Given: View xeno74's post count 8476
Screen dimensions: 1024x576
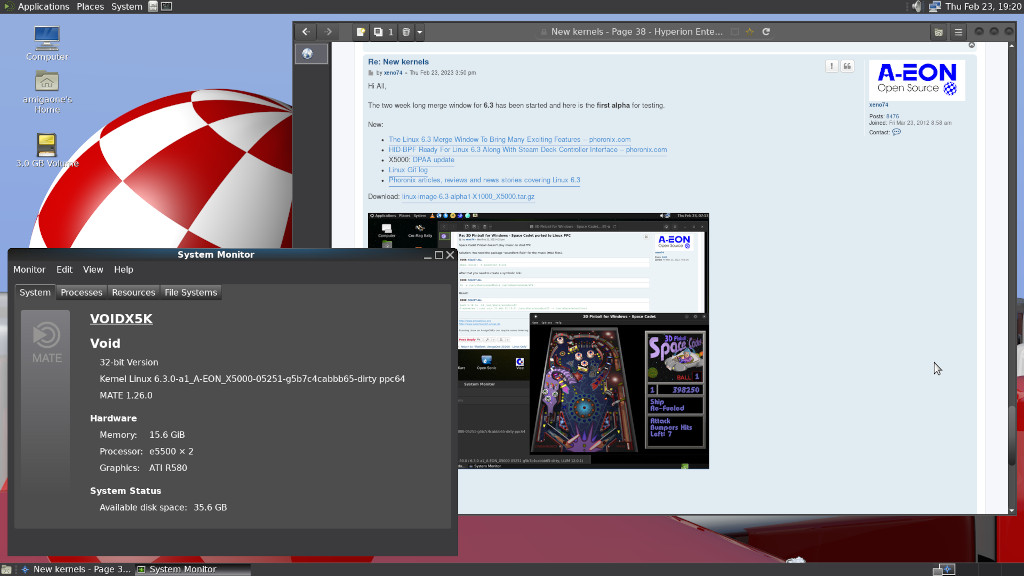Looking at the screenshot, I should click(x=892, y=116).
